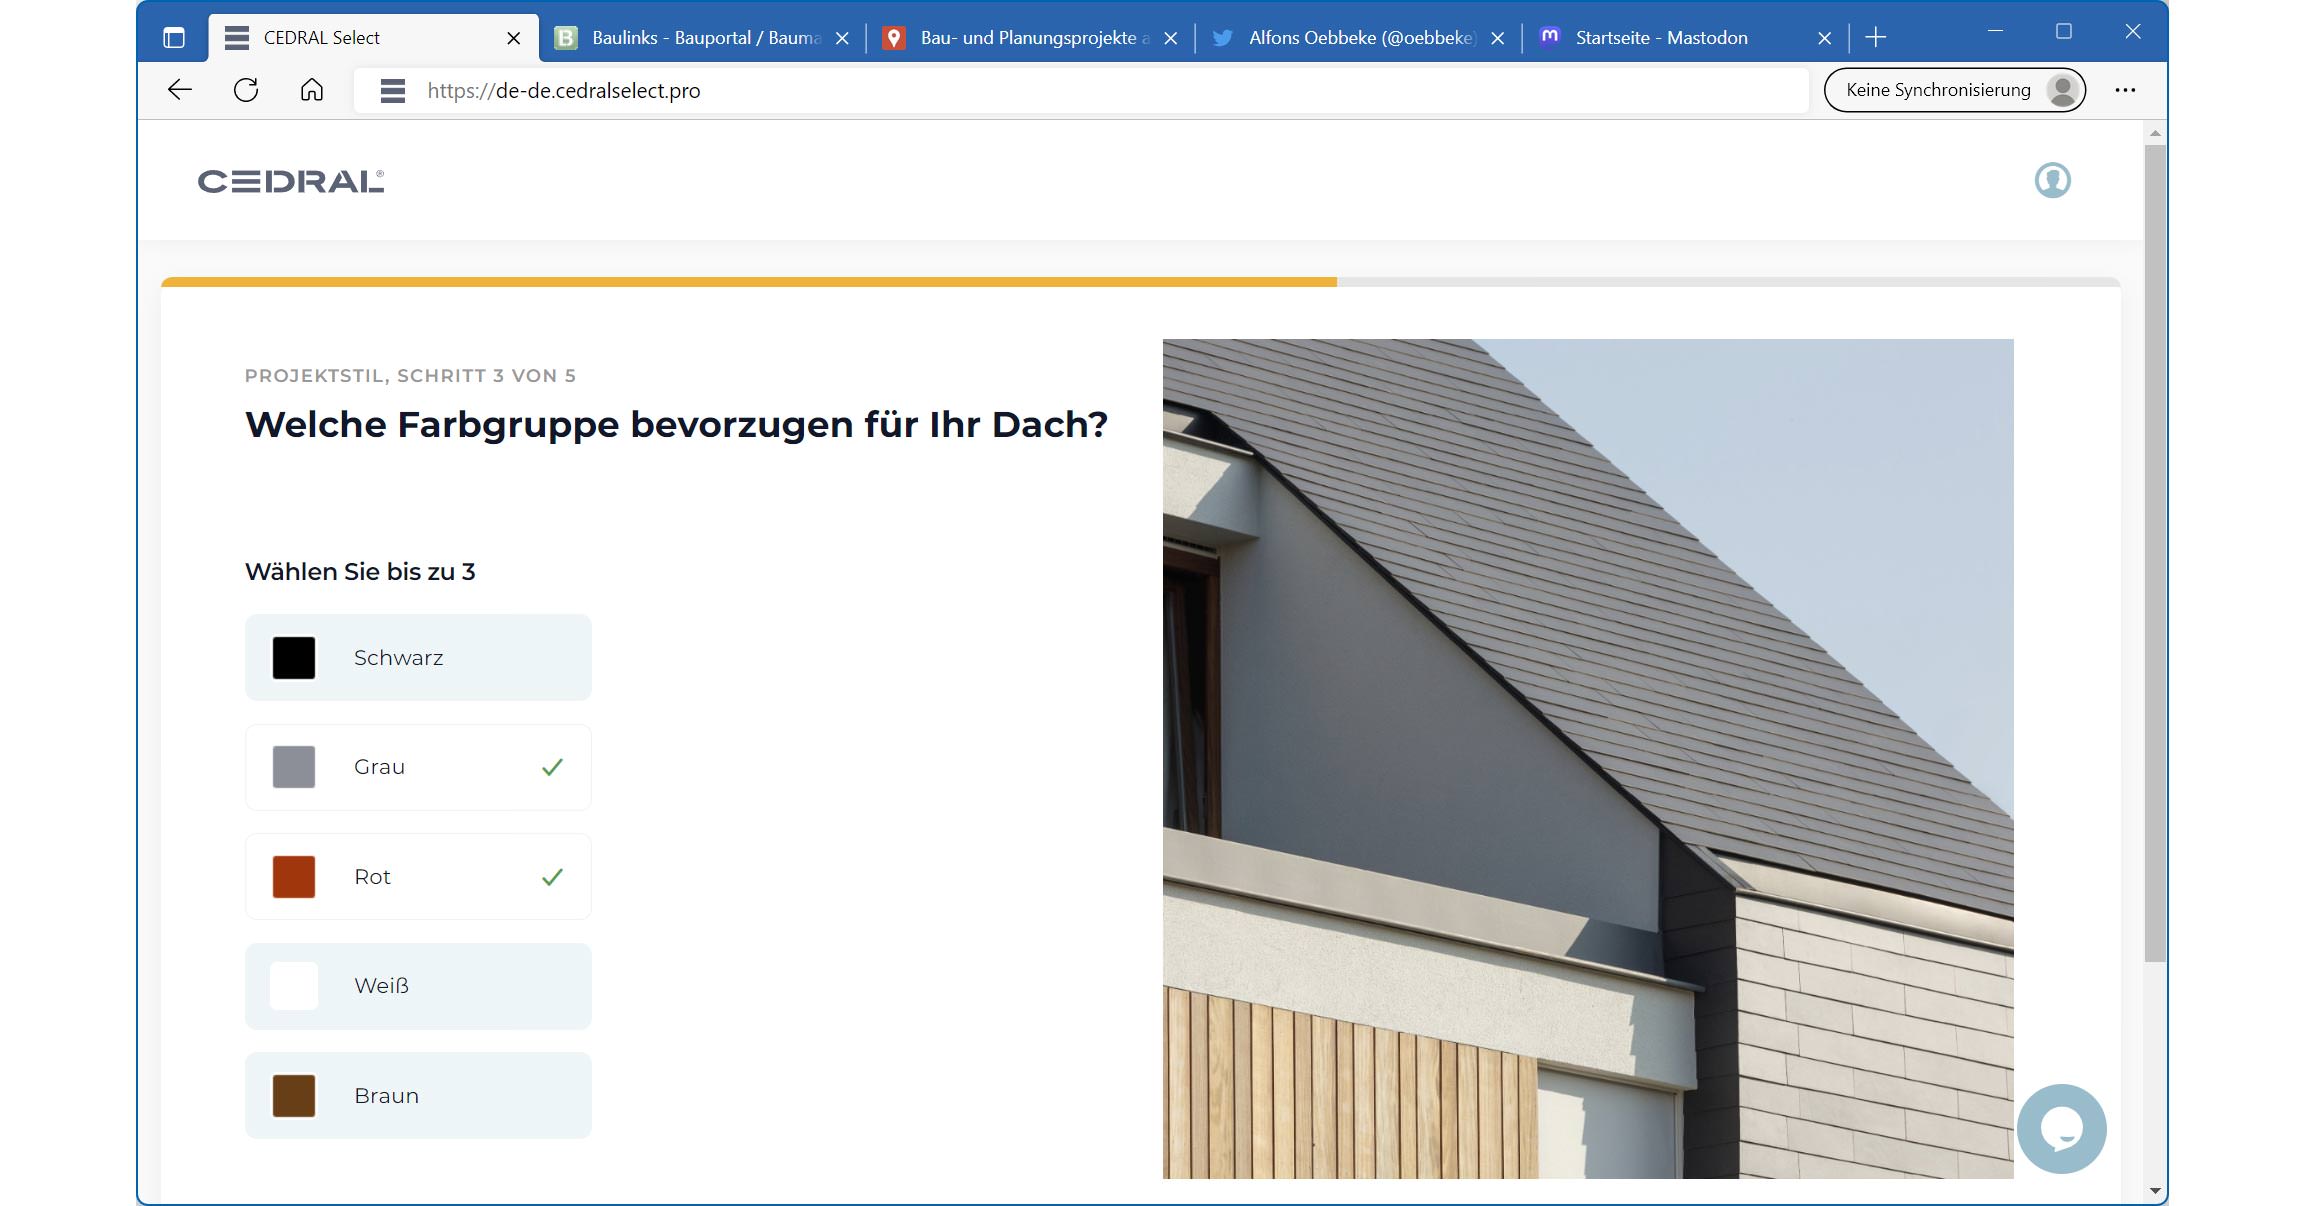The height and width of the screenshot is (1206, 2305).
Task: Click the brown Braun color swatch
Action: (294, 1096)
